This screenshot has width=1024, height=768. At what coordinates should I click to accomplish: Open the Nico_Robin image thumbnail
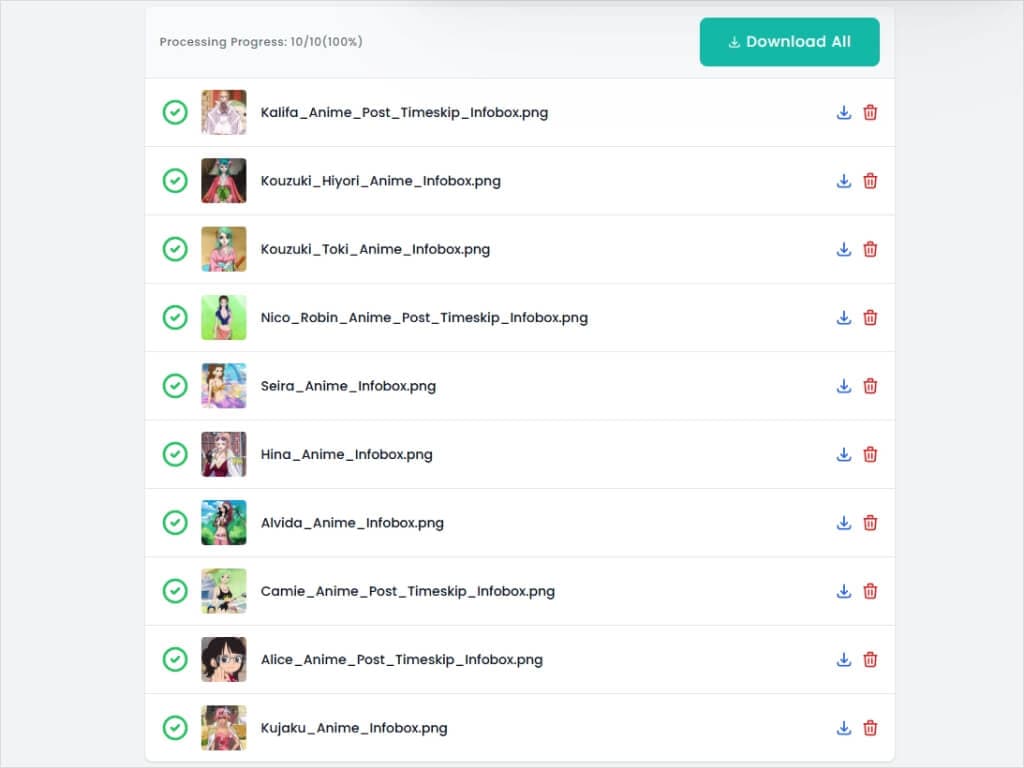tap(224, 317)
